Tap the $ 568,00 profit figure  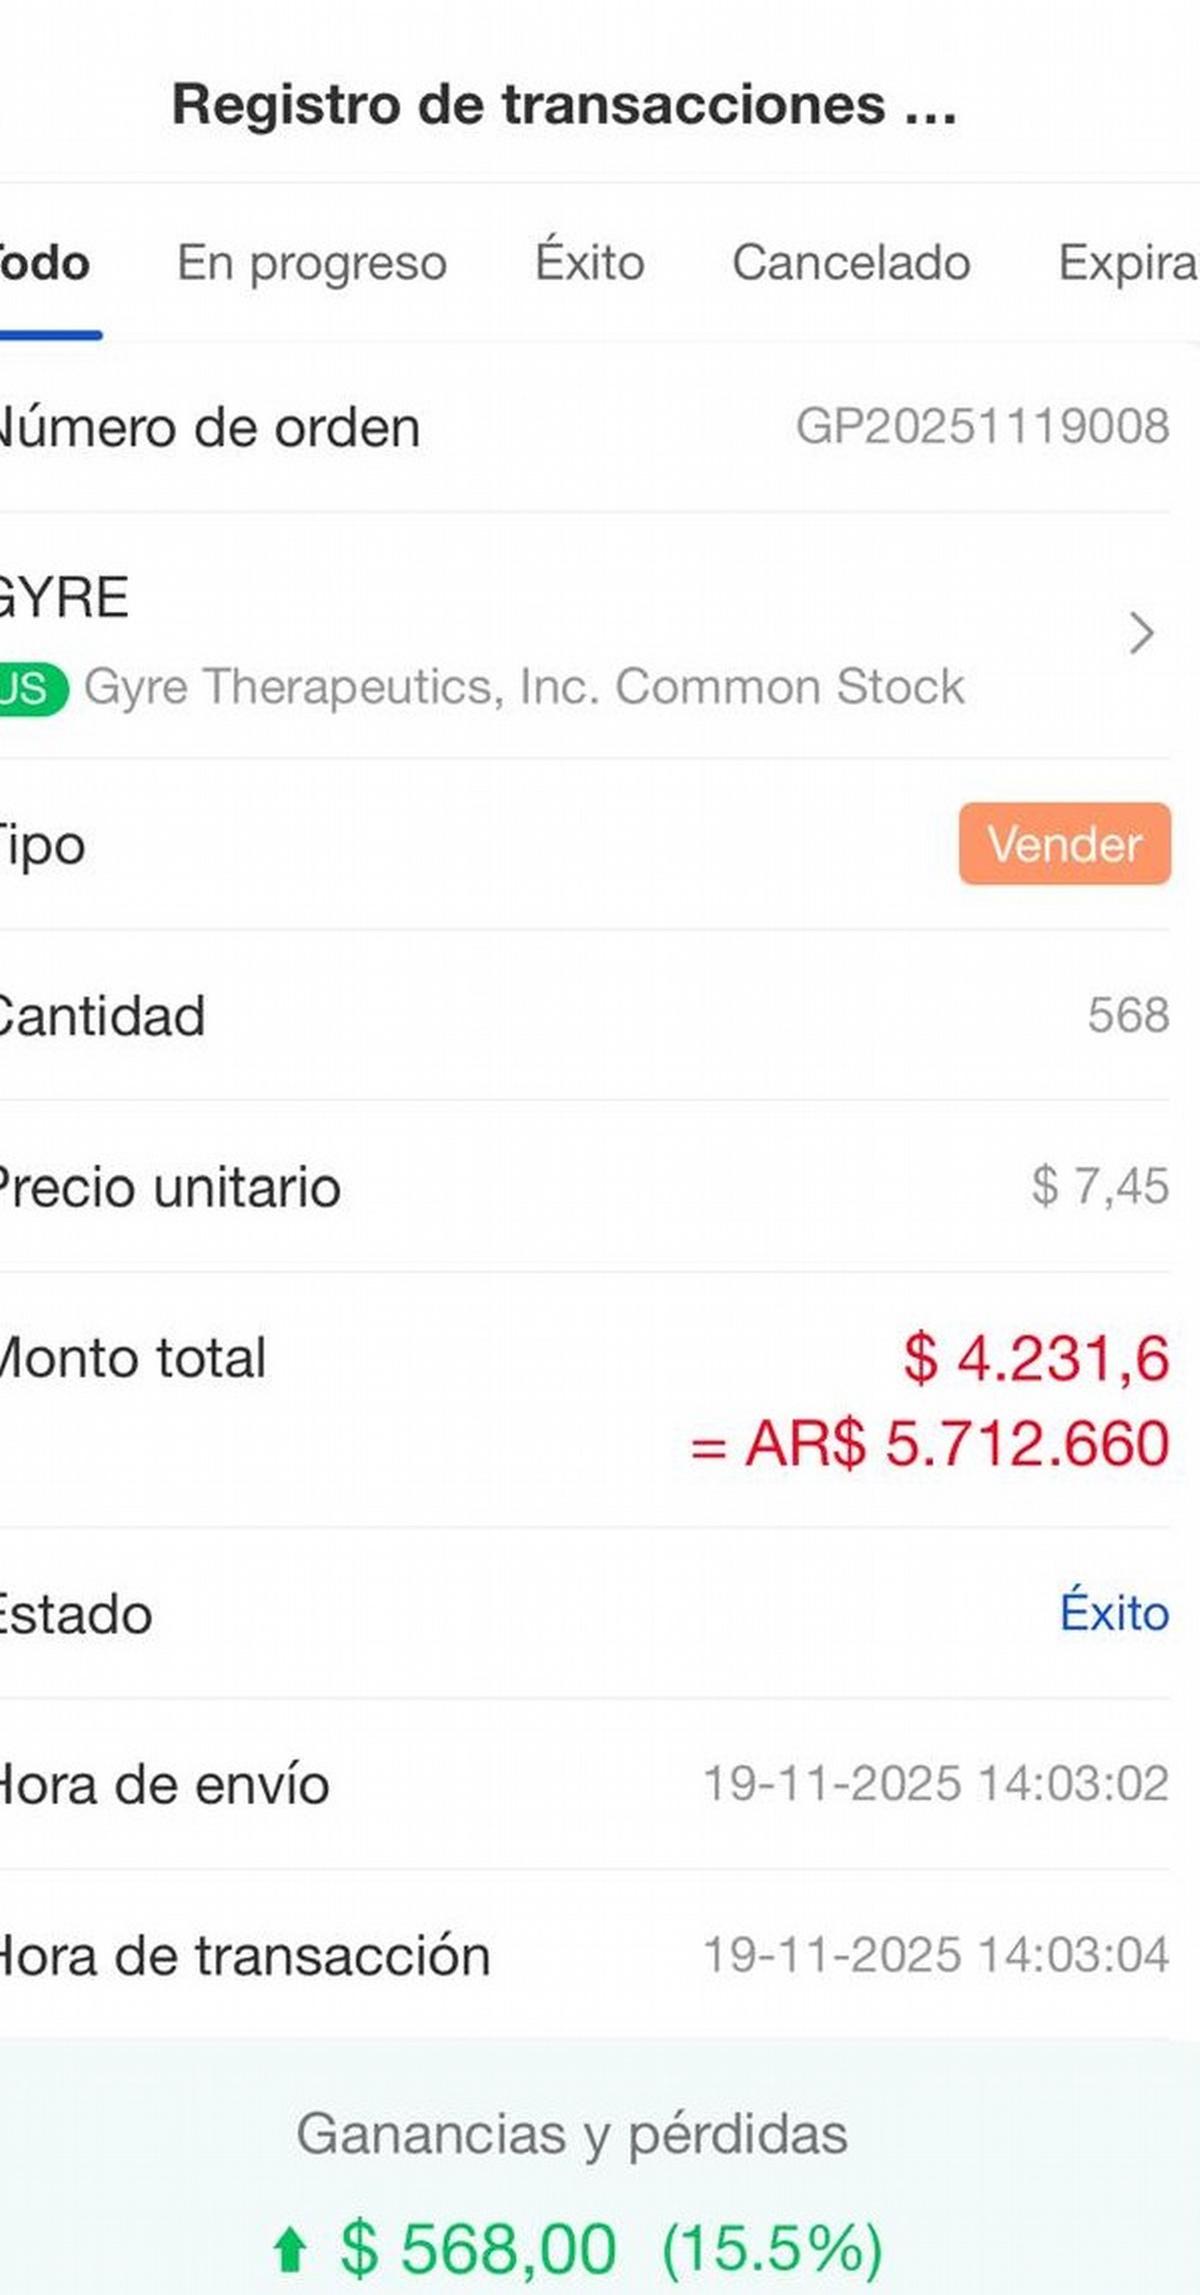478,2249
